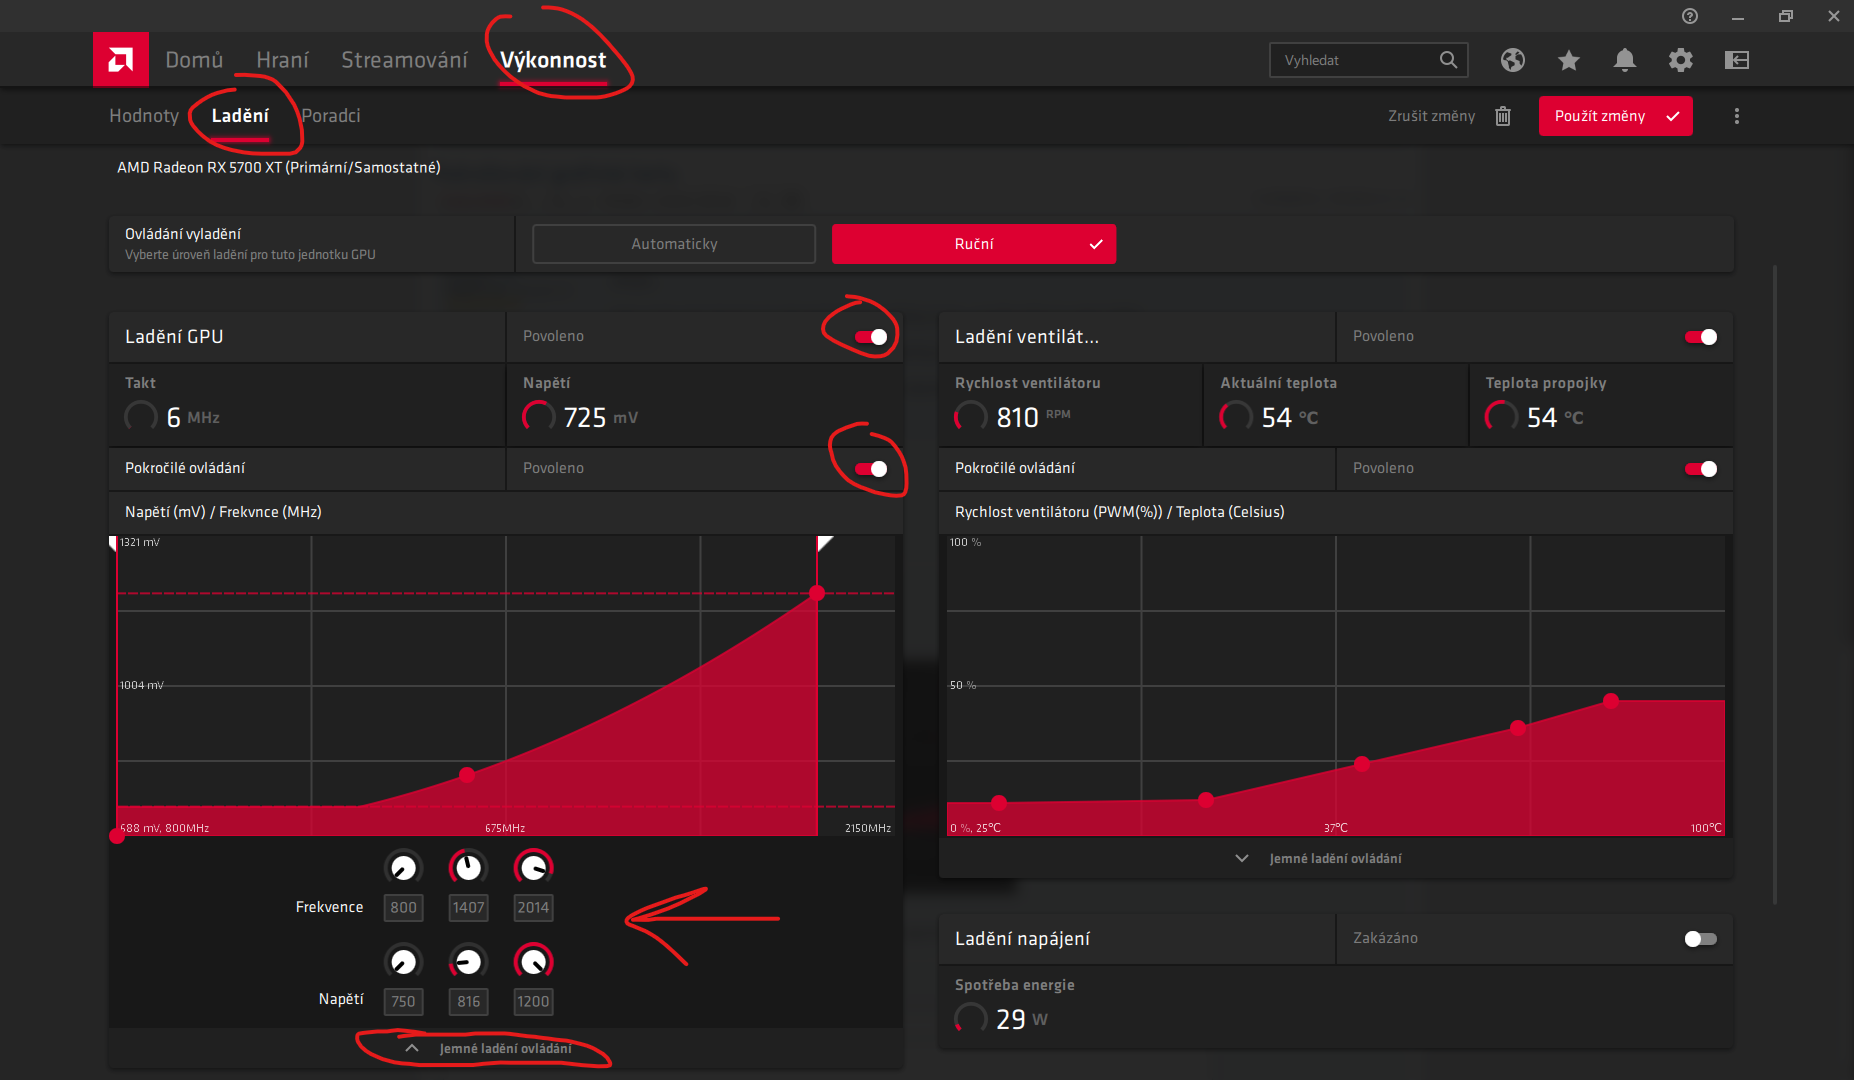This screenshot has width=1854, height=1080.
Task: Click the AMD logo home icon
Action: [x=121, y=60]
